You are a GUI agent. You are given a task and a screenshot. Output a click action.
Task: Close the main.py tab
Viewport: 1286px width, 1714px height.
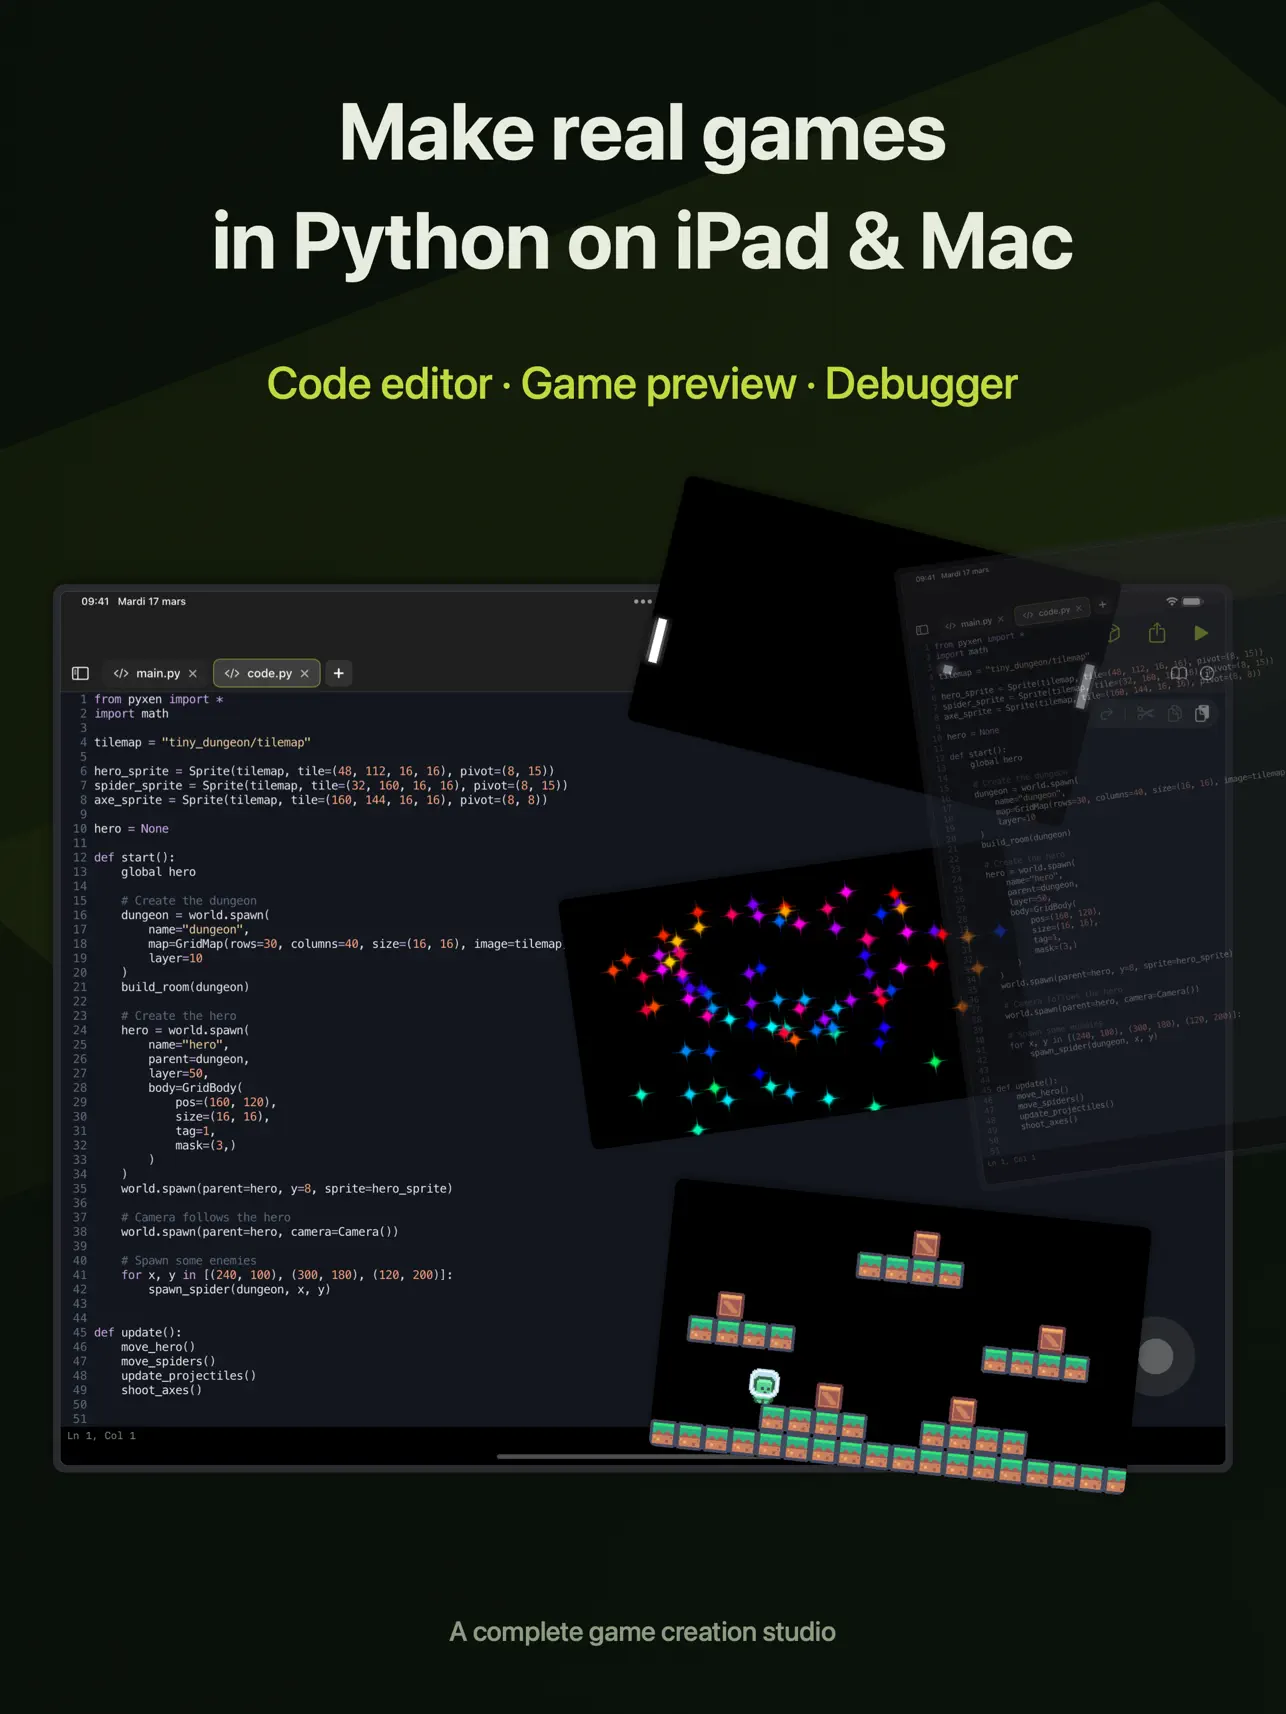[193, 673]
